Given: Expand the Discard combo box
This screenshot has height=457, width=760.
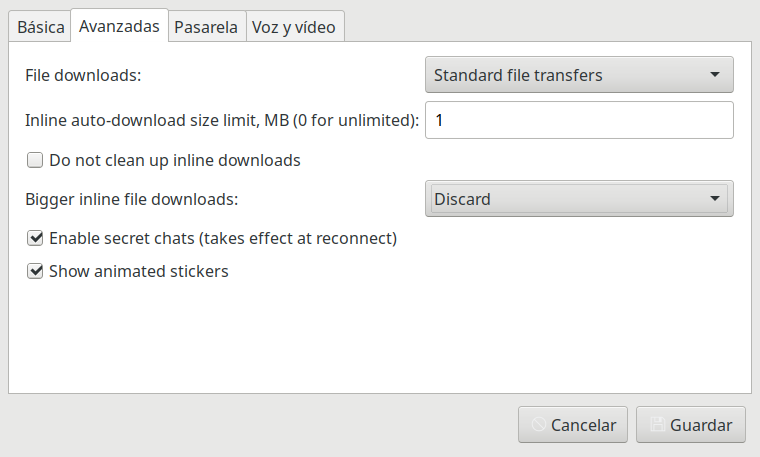Looking at the screenshot, I should click(579, 199).
